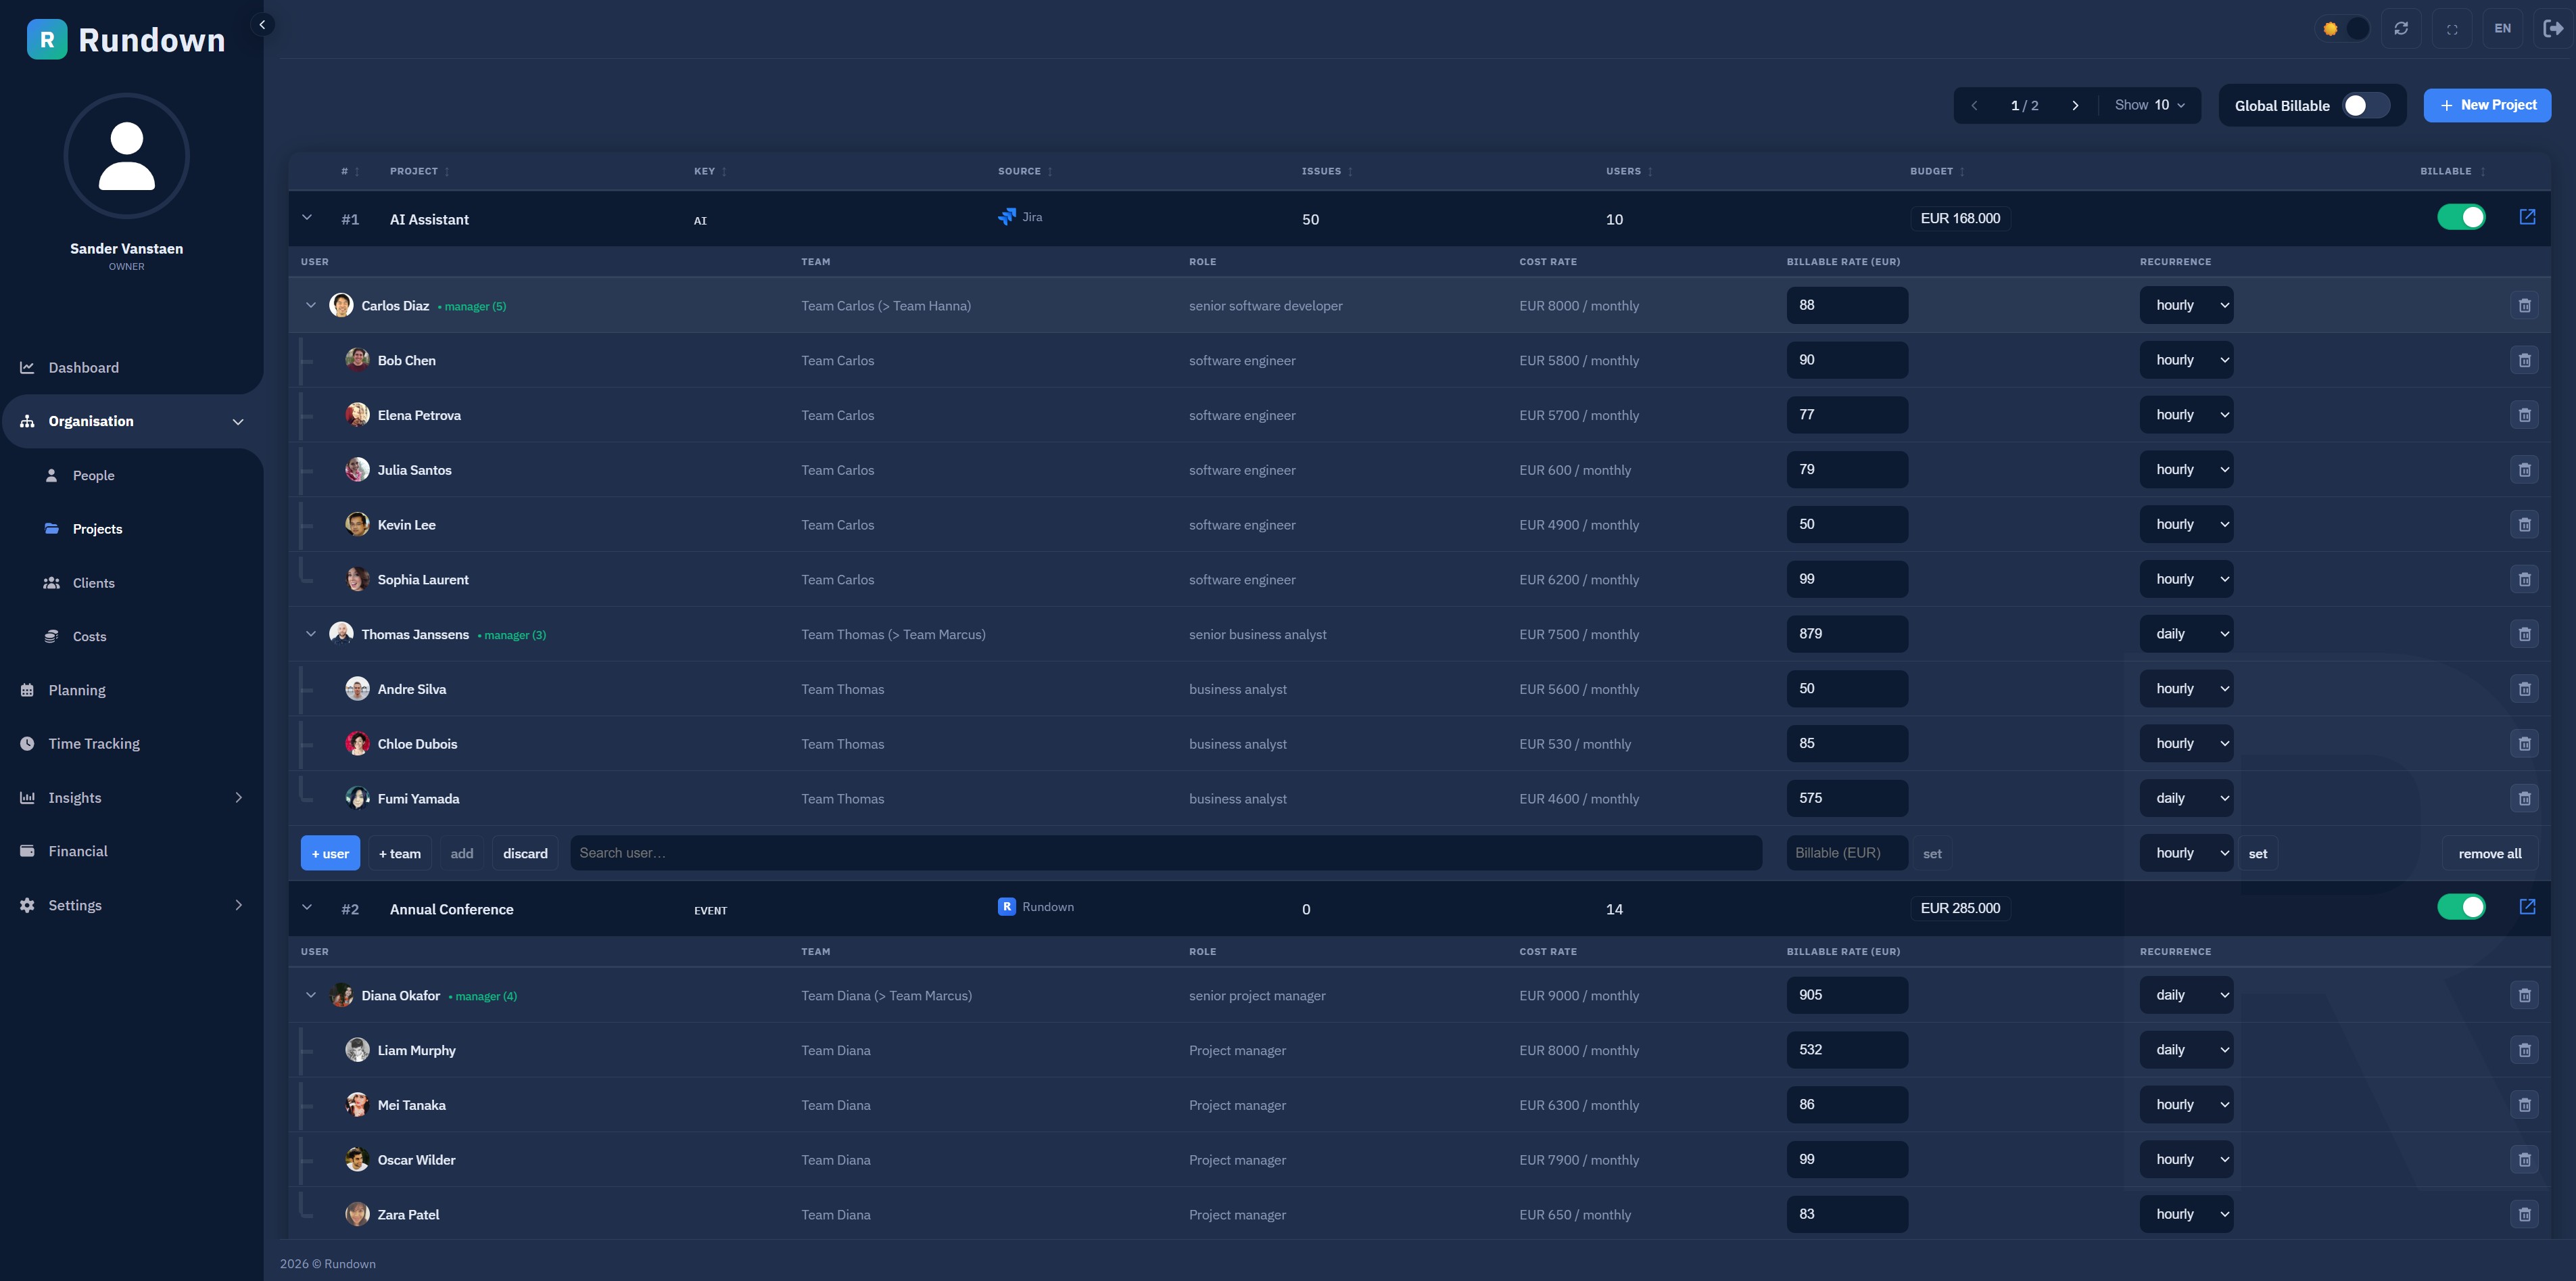Open the Show 10 page size dropdown
This screenshot has height=1281, width=2576.
(2150, 105)
